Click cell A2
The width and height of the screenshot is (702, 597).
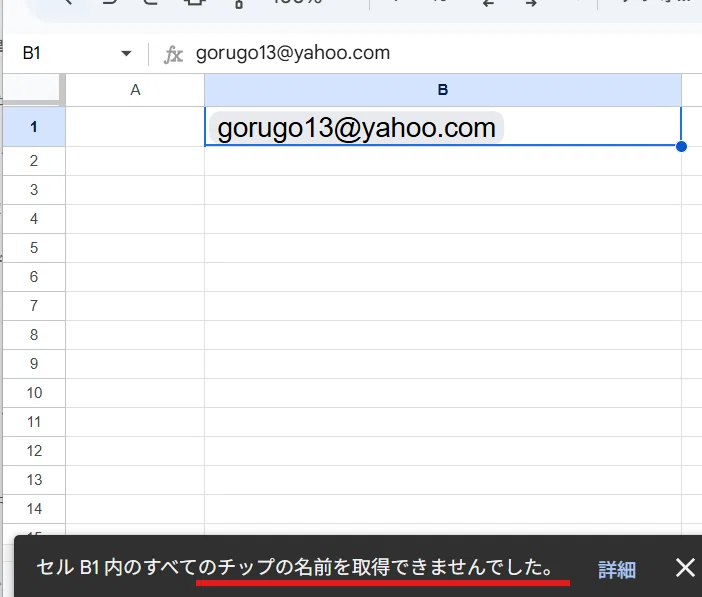(x=135, y=161)
